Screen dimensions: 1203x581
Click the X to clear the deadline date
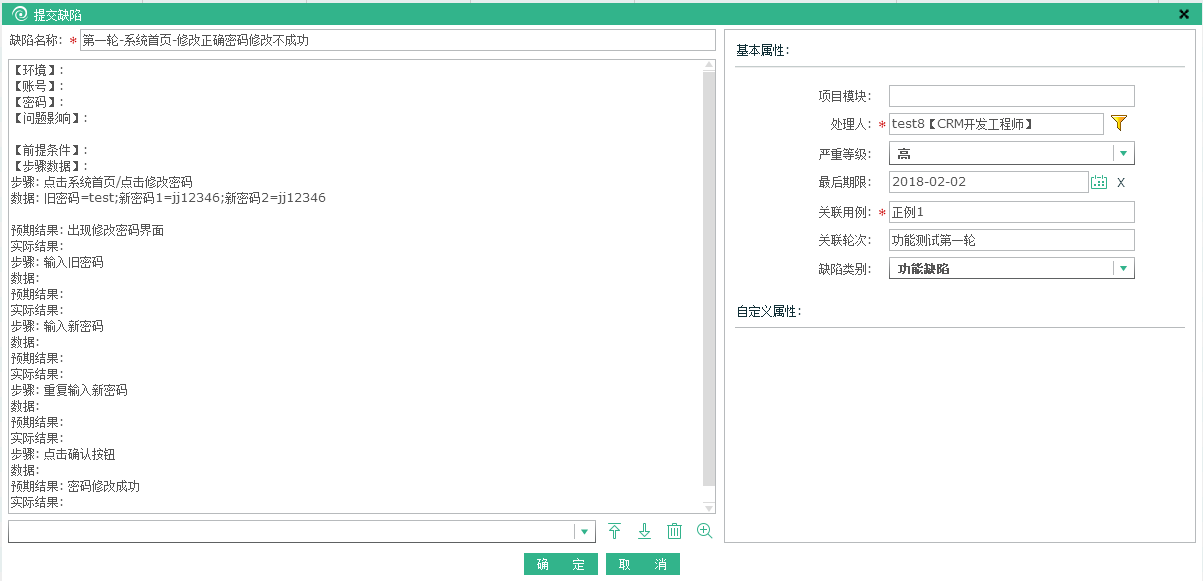pos(1122,182)
